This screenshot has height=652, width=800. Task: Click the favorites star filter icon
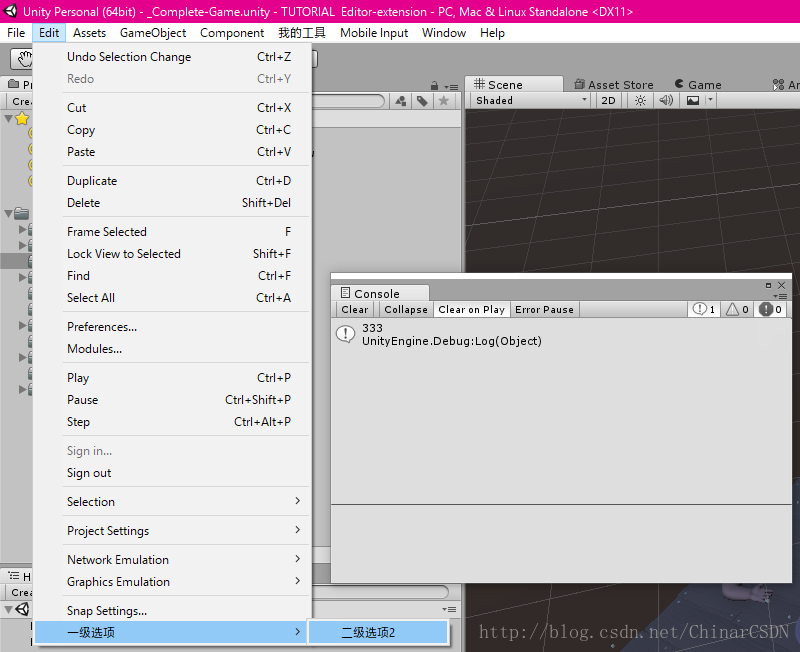pyautogui.click(x=444, y=101)
